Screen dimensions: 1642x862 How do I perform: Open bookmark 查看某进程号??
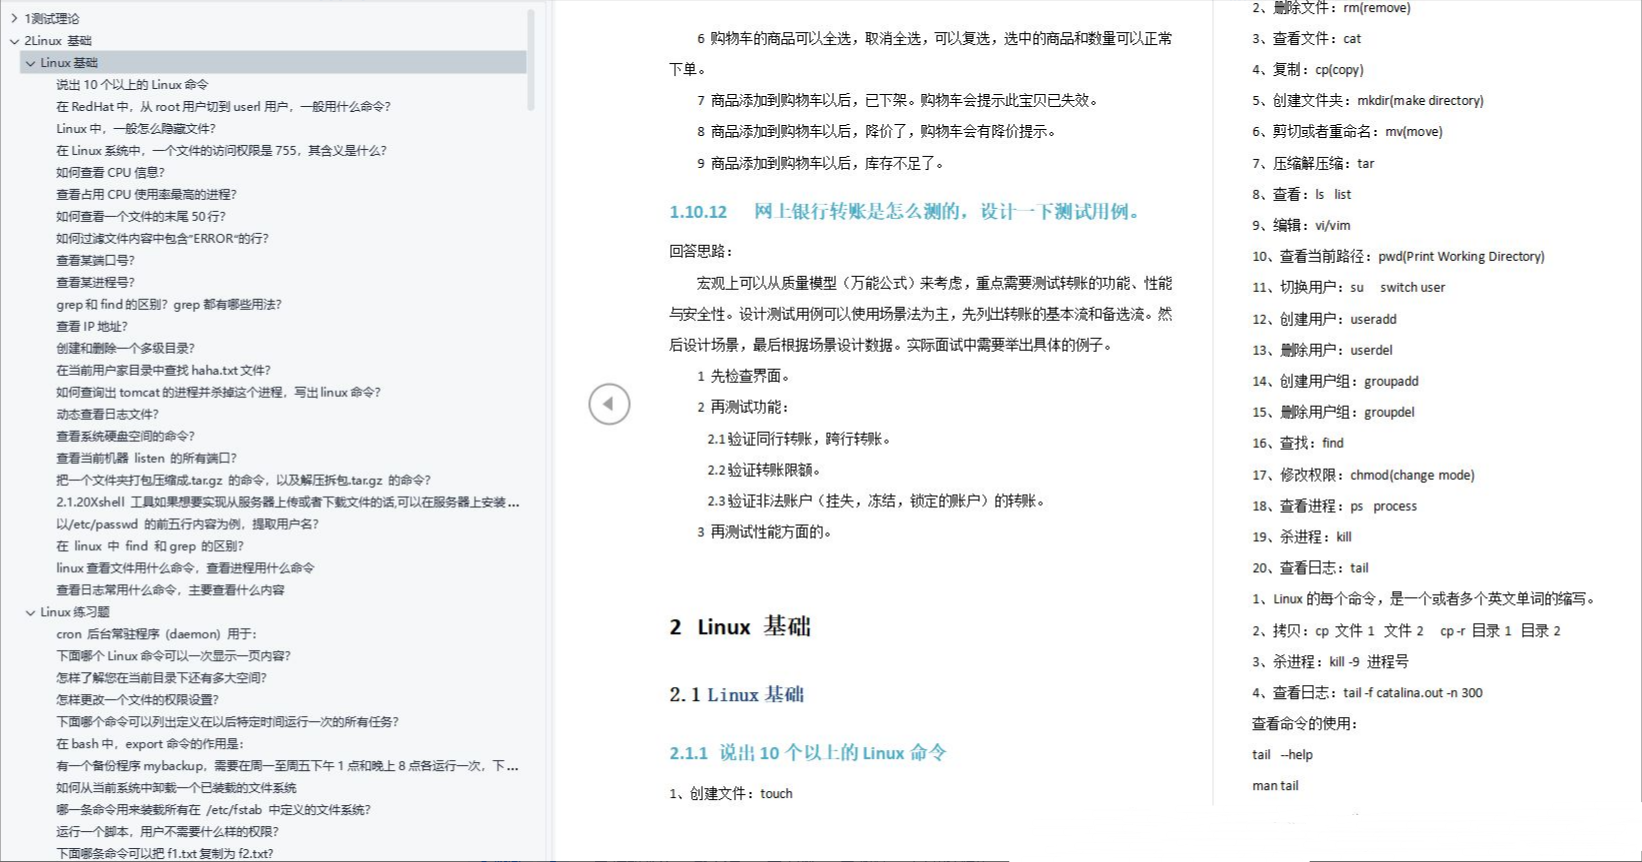point(95,283)
